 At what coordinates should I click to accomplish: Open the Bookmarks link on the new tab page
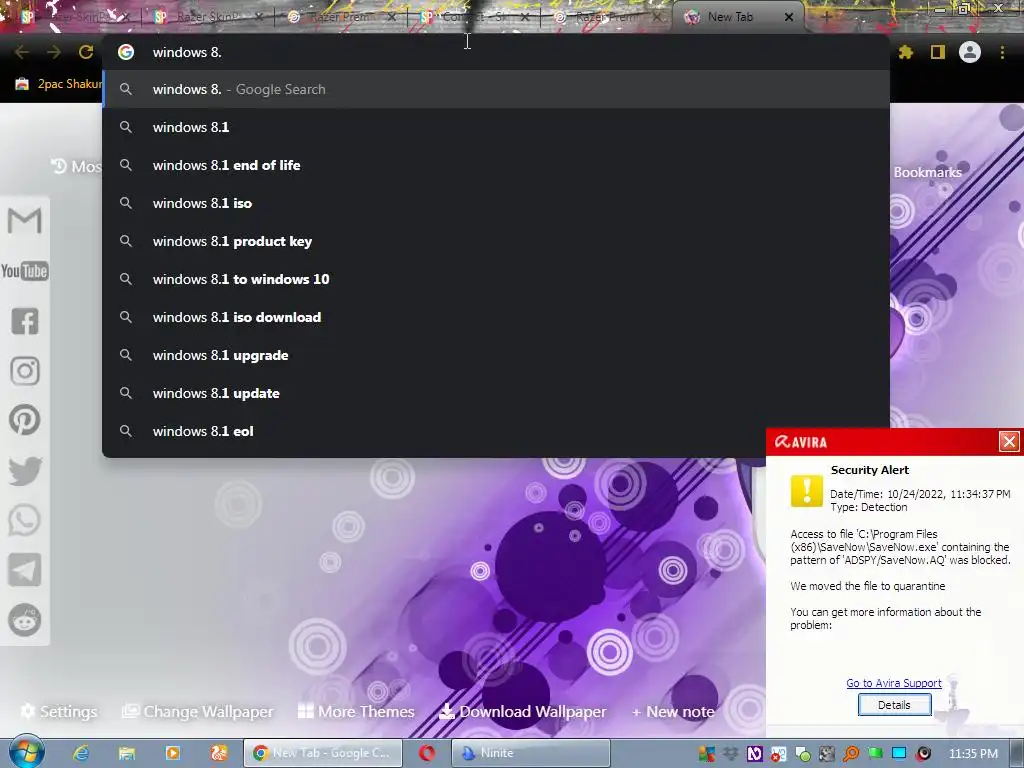[927, 172]
